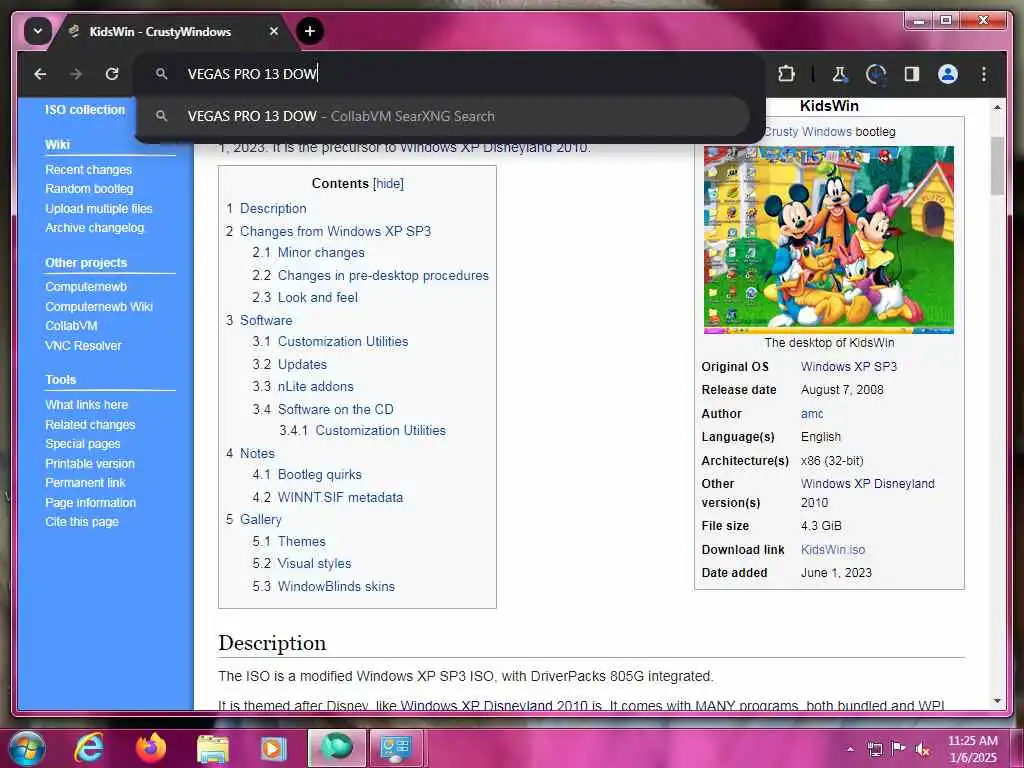Close the KidsWin - CrustyWindows tab

(274, 31)
